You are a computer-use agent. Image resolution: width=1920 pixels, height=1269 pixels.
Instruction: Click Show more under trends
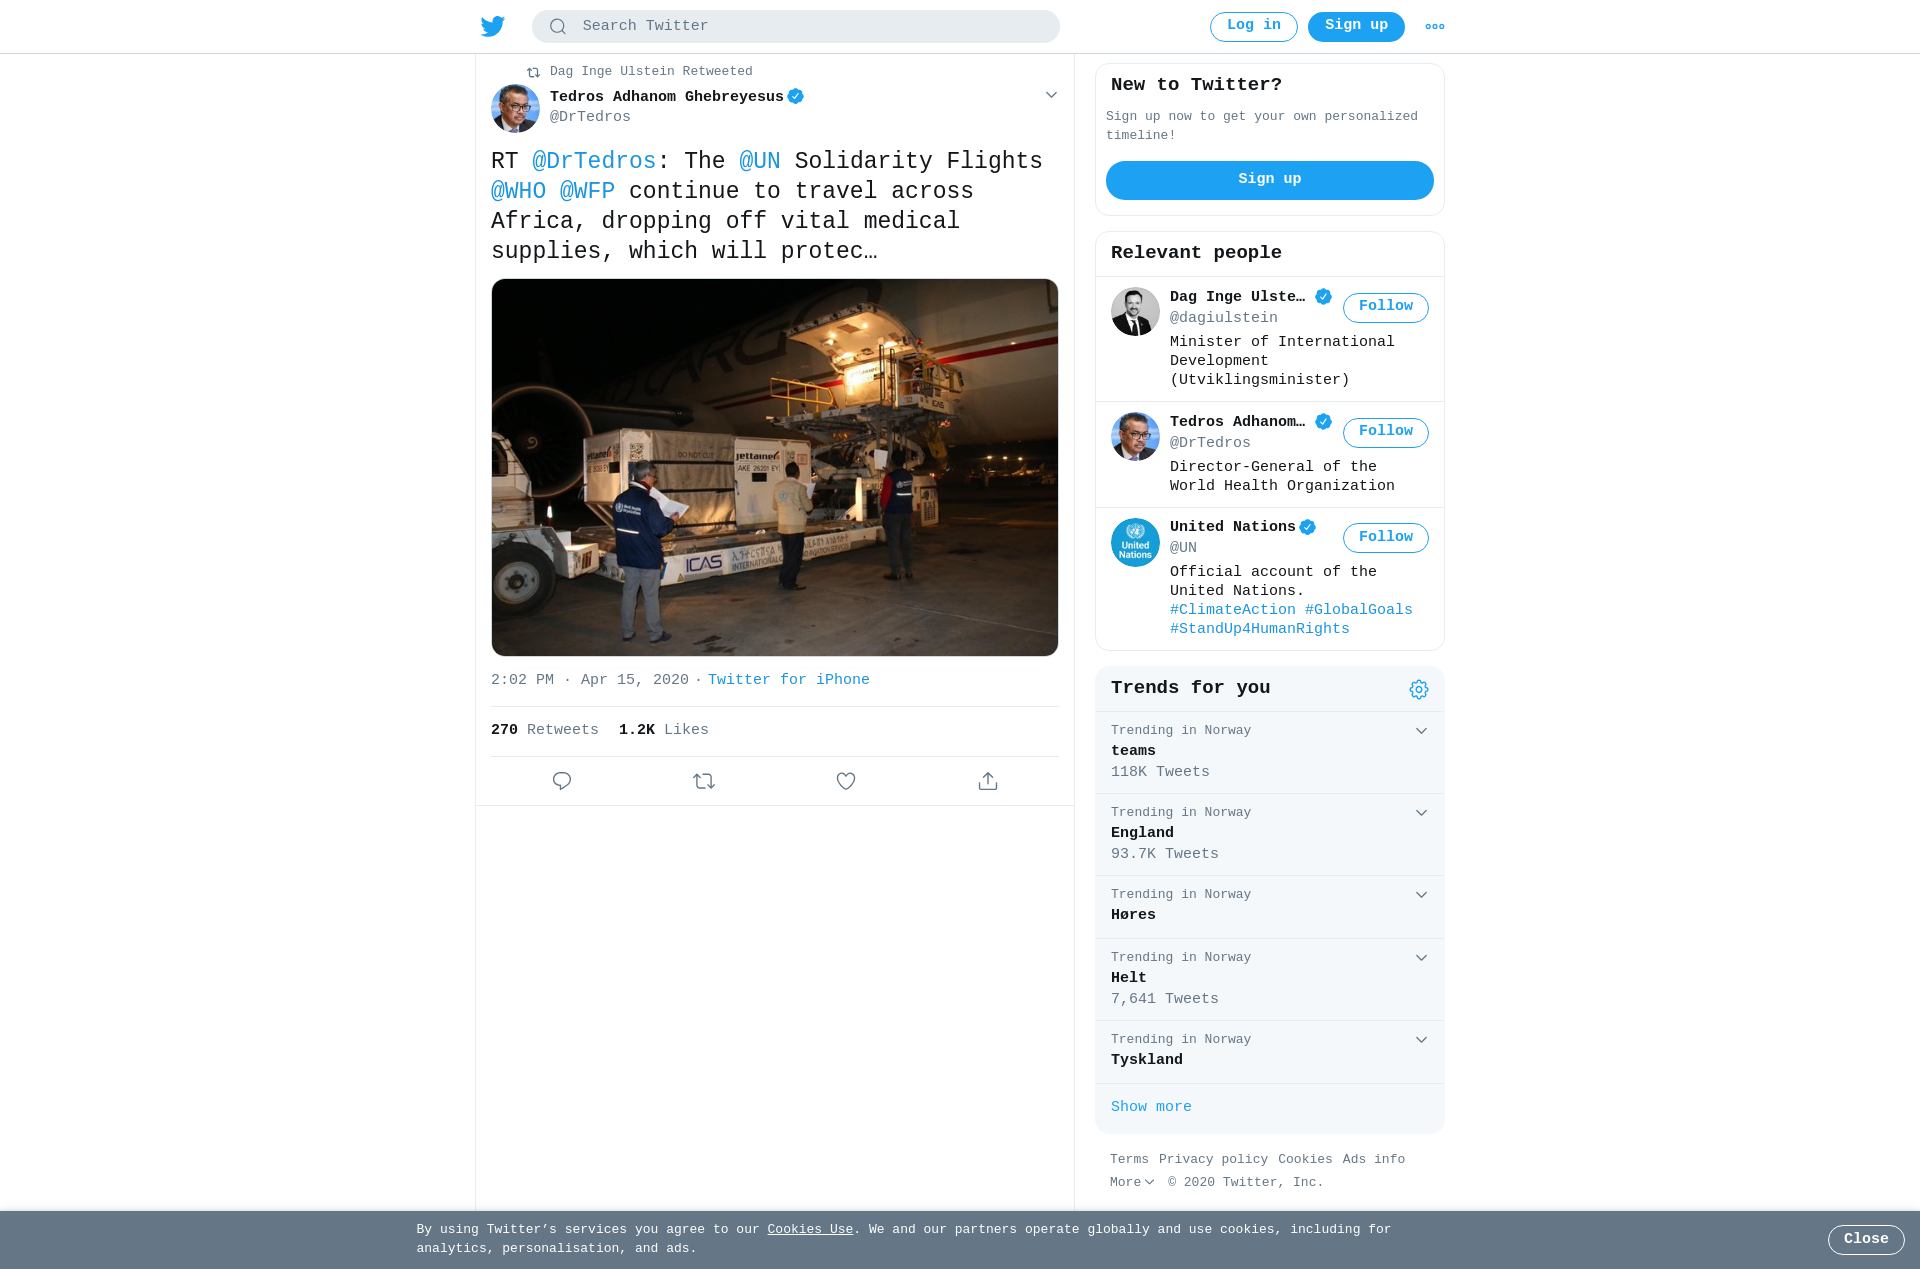coord(1151,1107)
